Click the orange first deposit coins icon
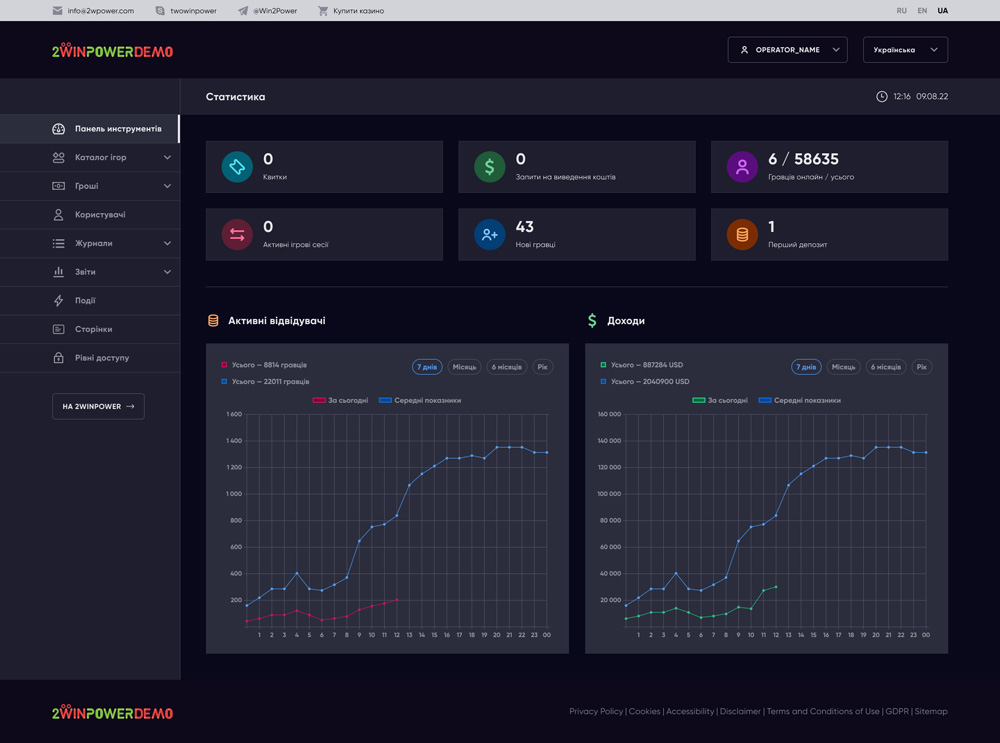 (x=742, y=235)
